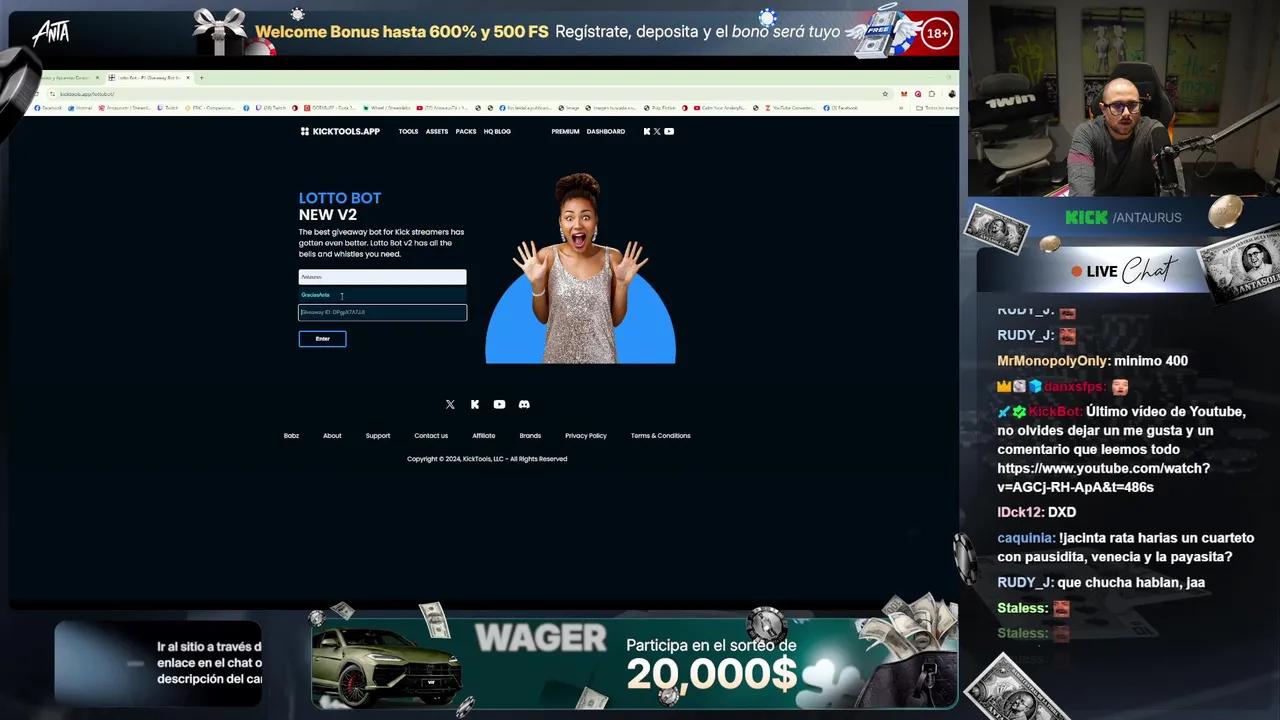Click the surprised woman hero image
Screen dimensions: 1280x720
pos(580,268)
